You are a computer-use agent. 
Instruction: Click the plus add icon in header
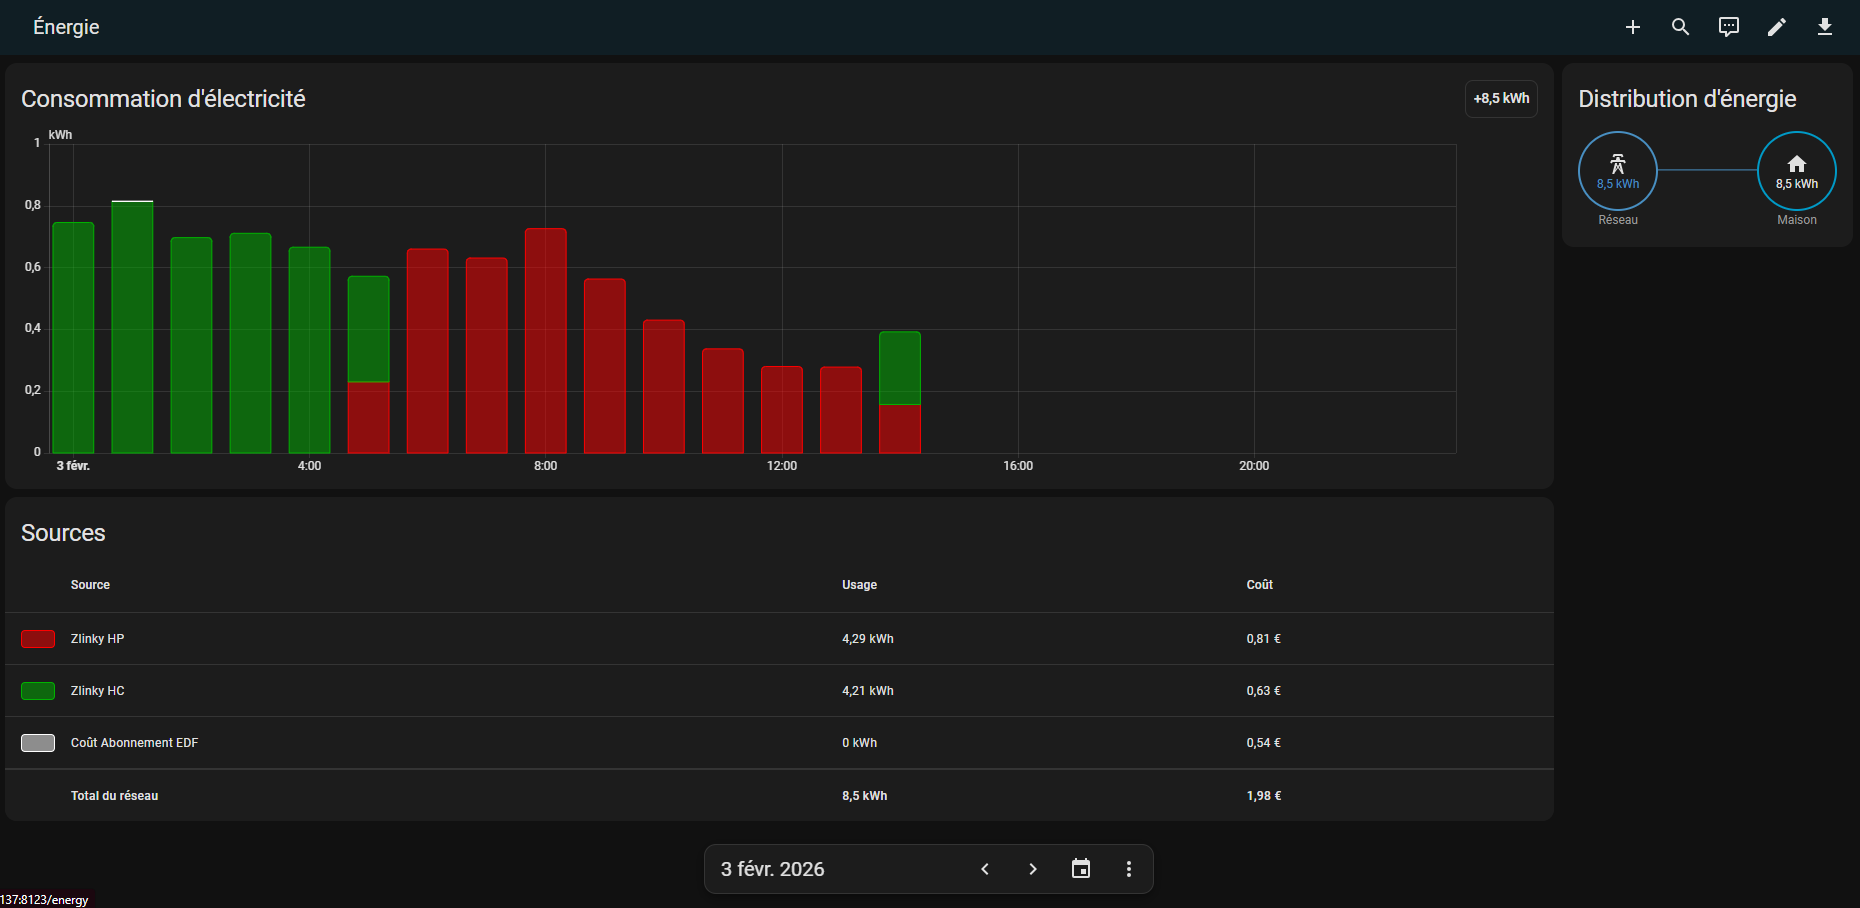point(1633,27)
